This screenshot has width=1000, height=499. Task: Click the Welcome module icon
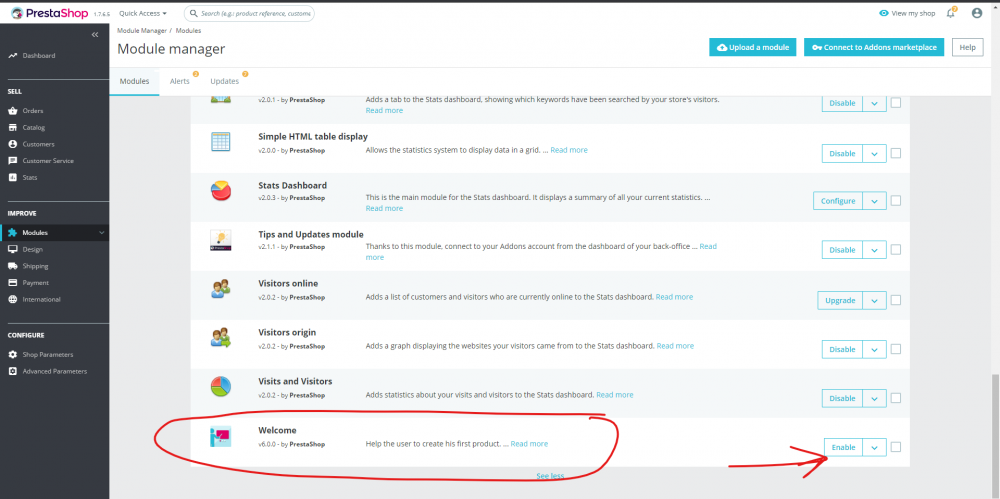(x=221, y=436)
